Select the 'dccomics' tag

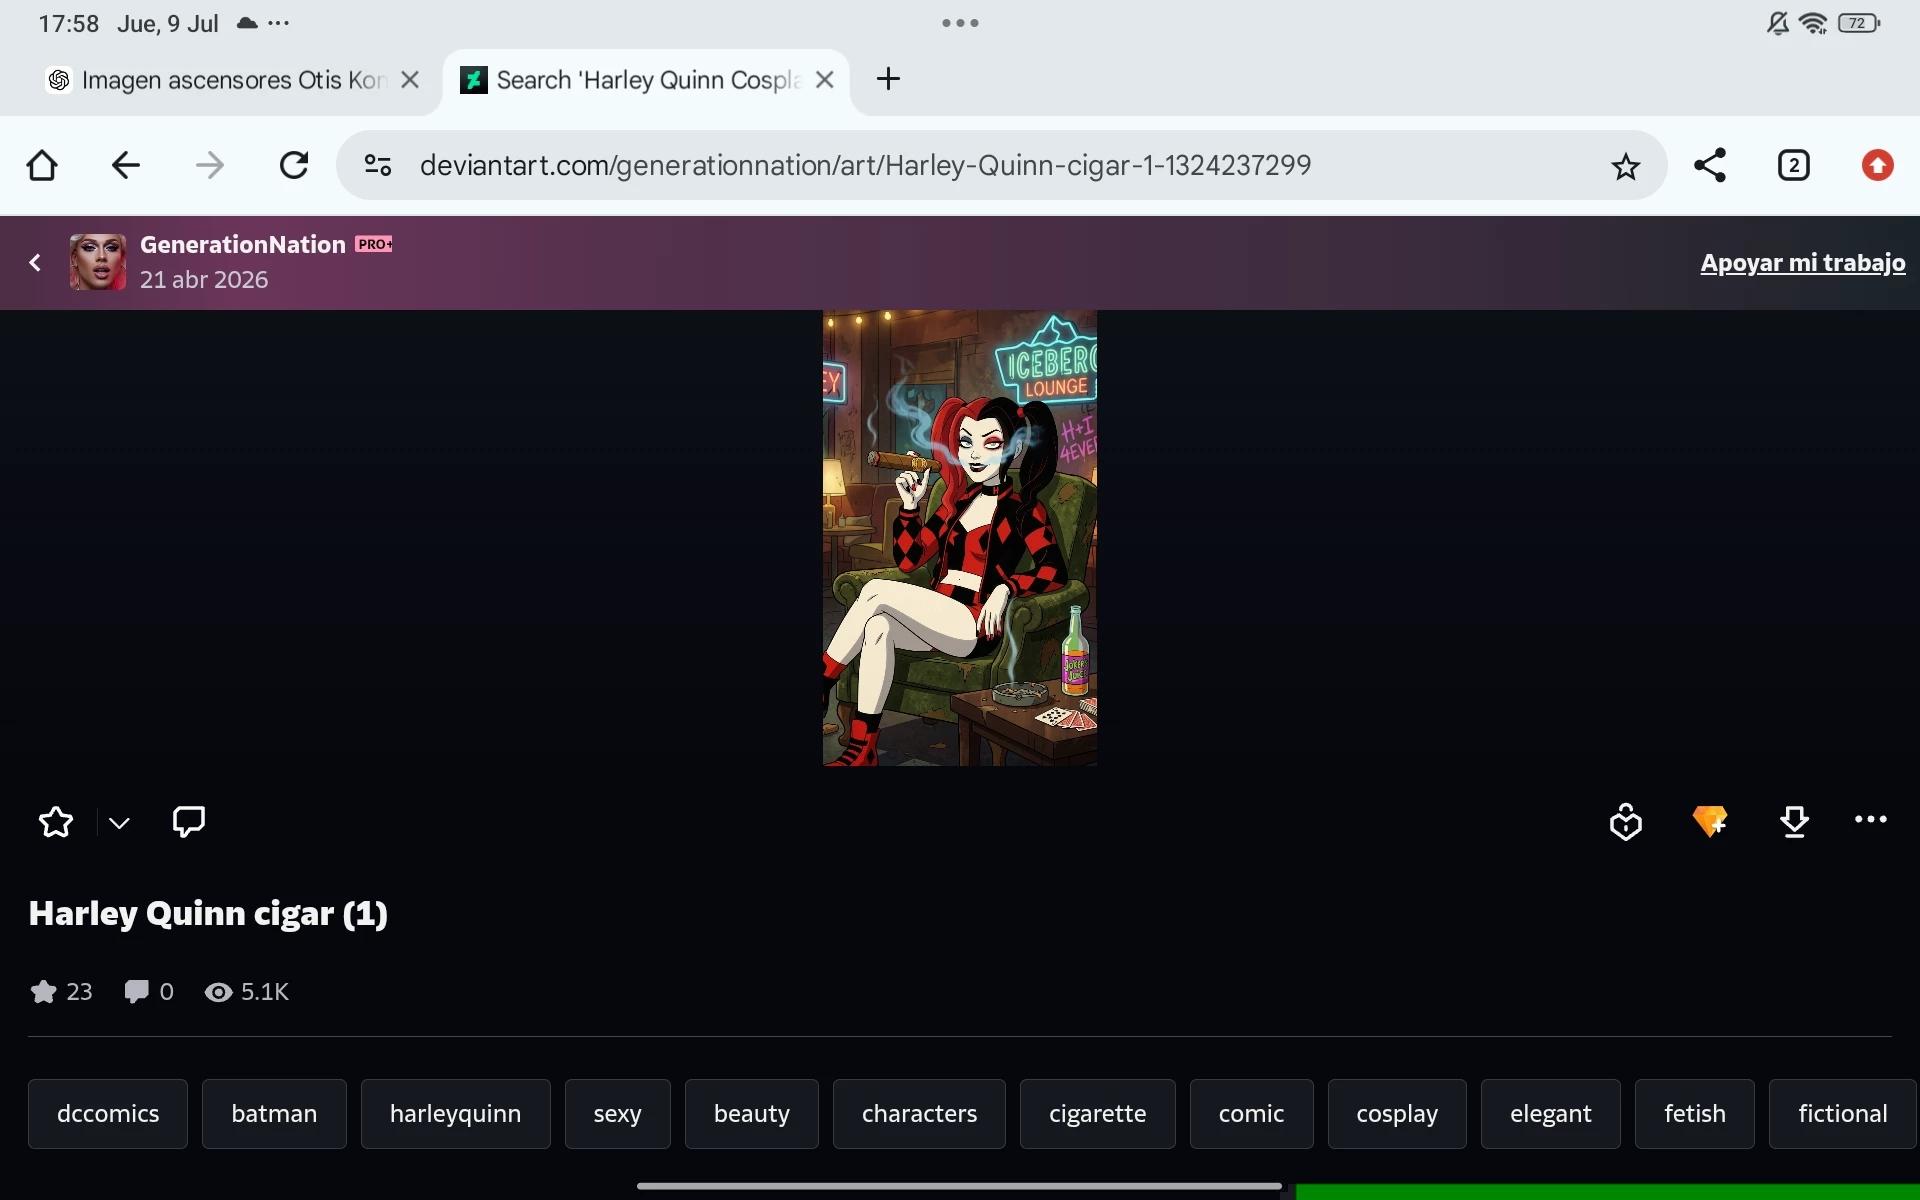click(108, 1114)
